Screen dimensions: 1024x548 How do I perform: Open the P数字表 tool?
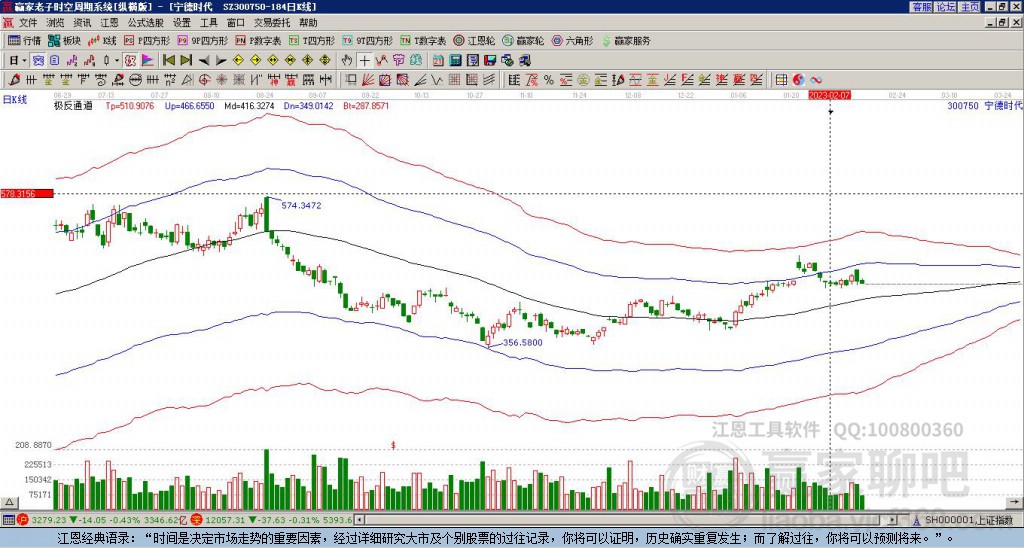(258, 40)
